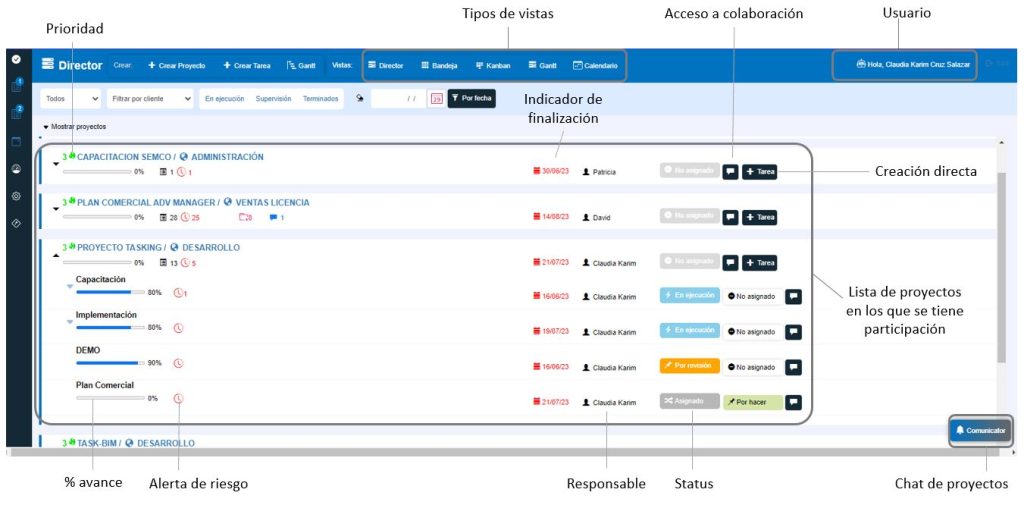Open chat icon on the Plan Comercial row
The image size is (1024, 505).
793,402
